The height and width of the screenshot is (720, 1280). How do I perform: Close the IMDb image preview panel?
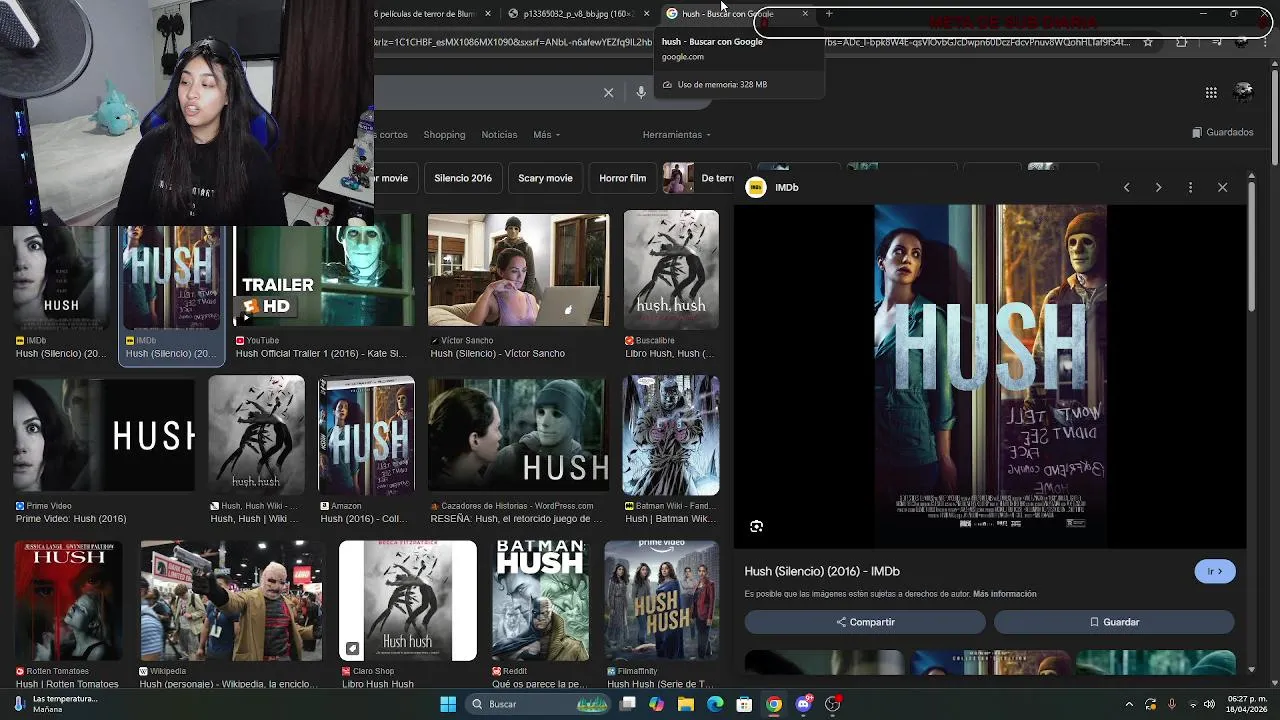(1222, 187)
